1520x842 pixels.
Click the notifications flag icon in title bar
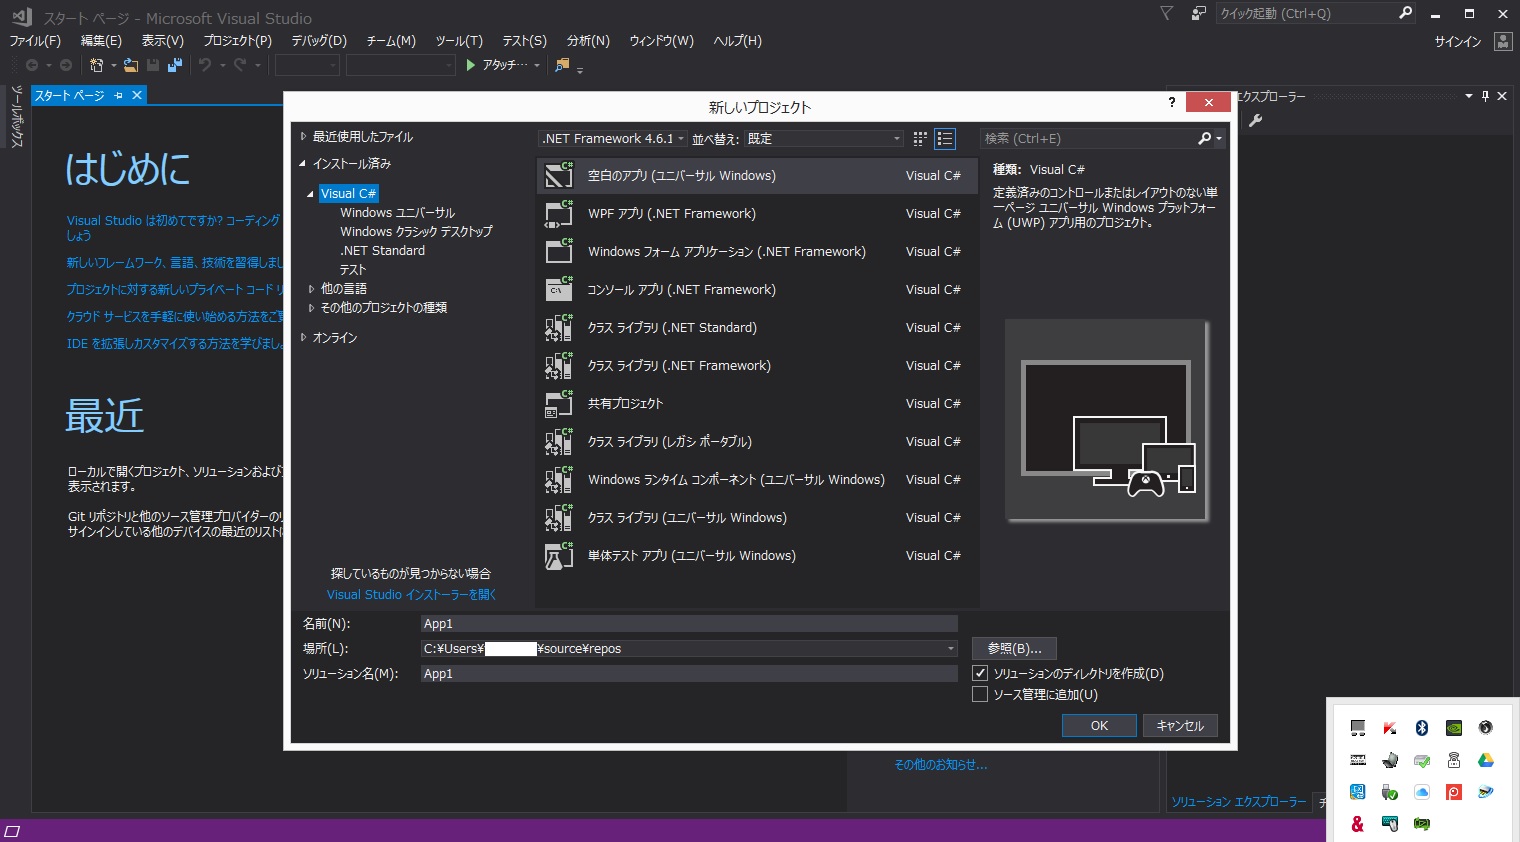pos(1166,13)
